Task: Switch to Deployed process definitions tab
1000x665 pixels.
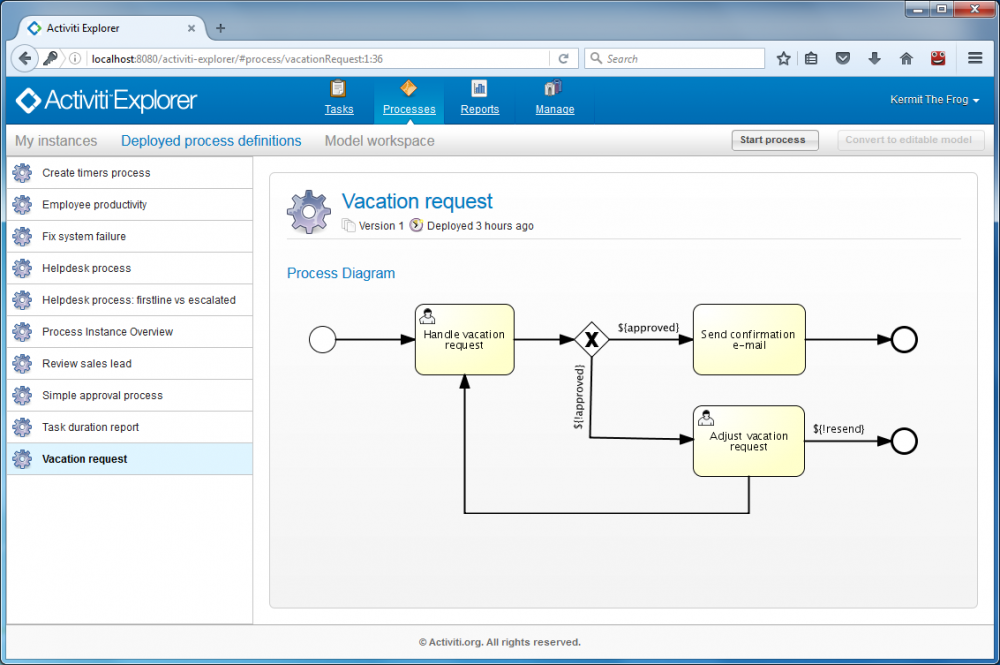Action: 211,141
